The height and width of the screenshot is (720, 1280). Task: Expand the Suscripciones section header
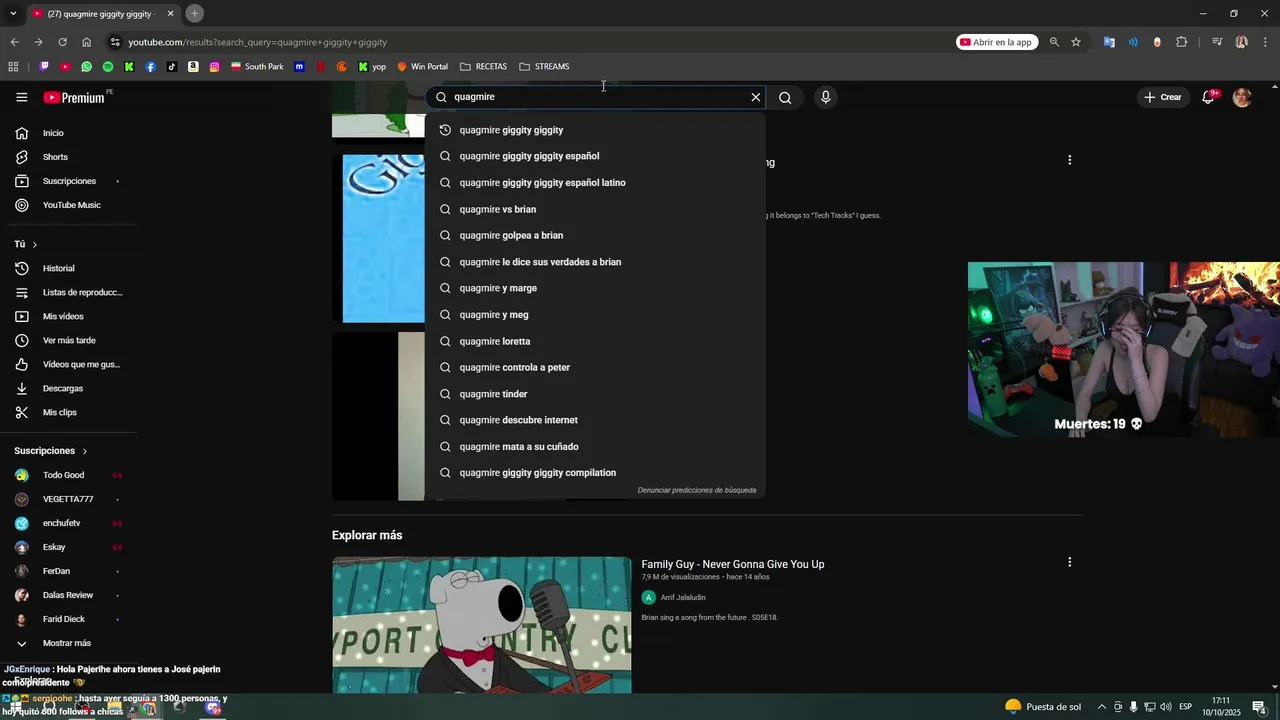pyautogui.click(x=51, y=451)
